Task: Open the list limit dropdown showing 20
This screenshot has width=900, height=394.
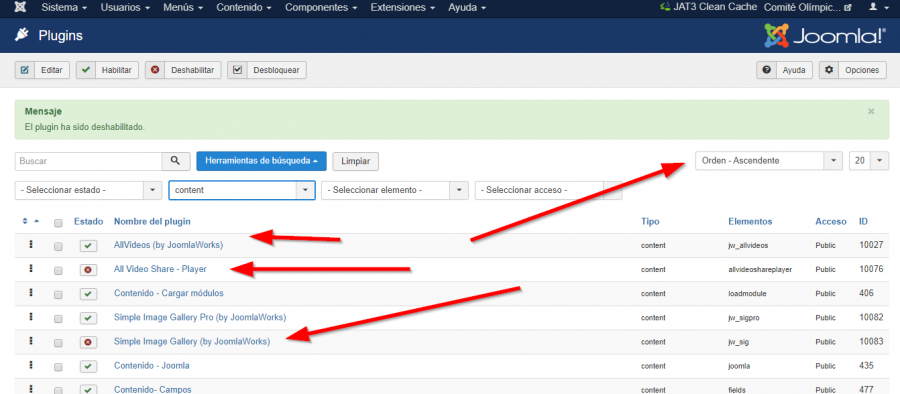Action: [x=869, y=161]
